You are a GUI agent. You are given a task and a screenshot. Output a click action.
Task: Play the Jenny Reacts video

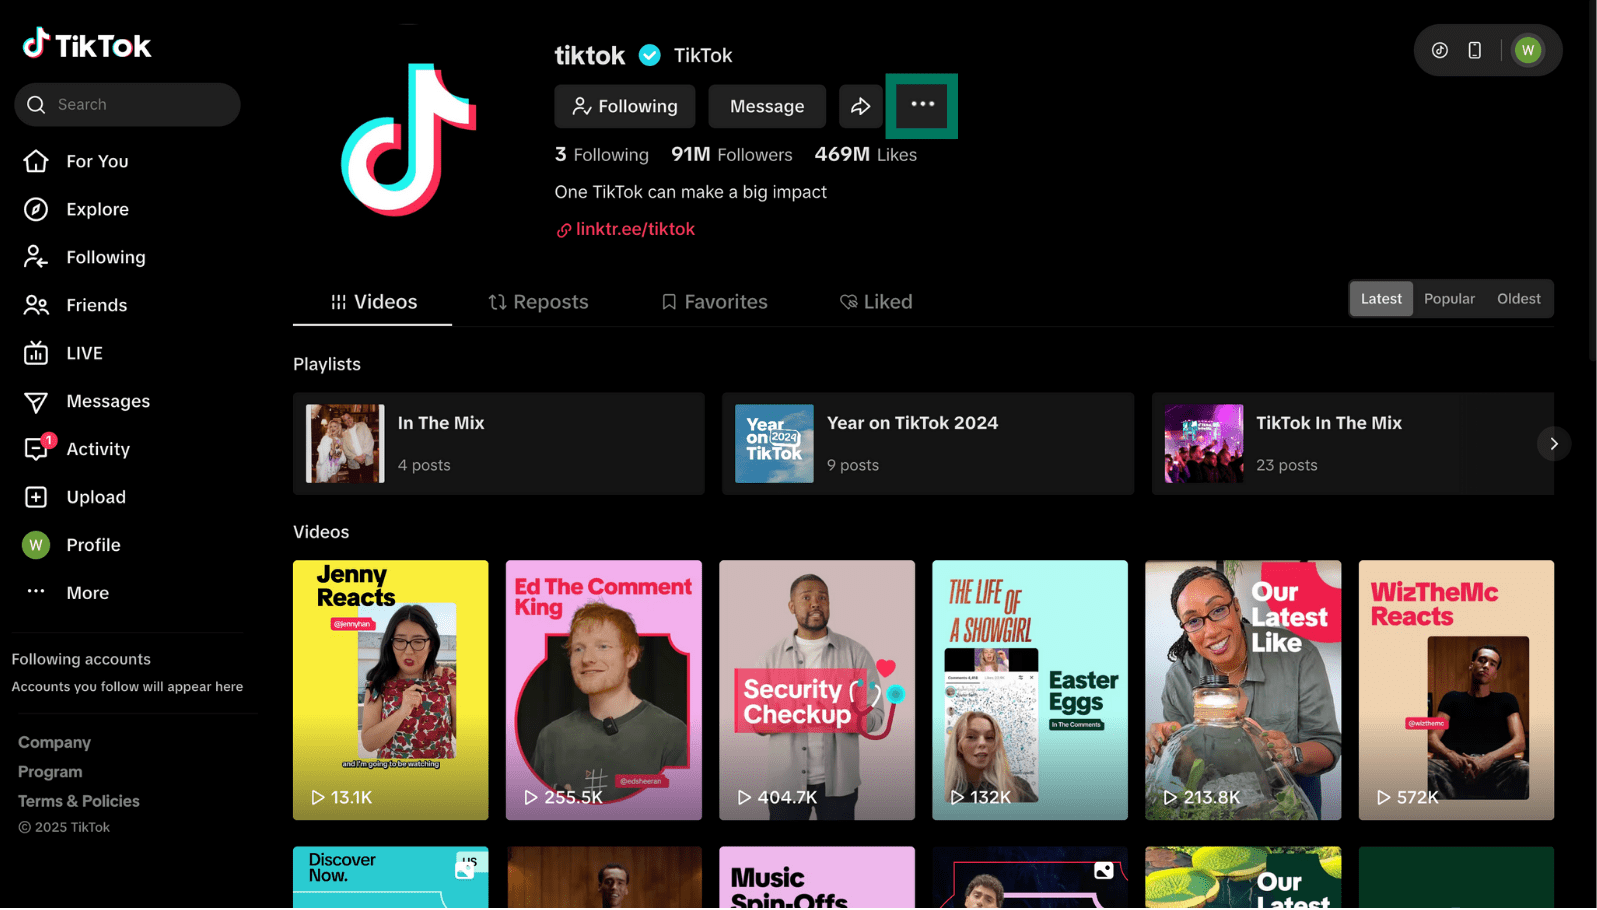[391, 690]
